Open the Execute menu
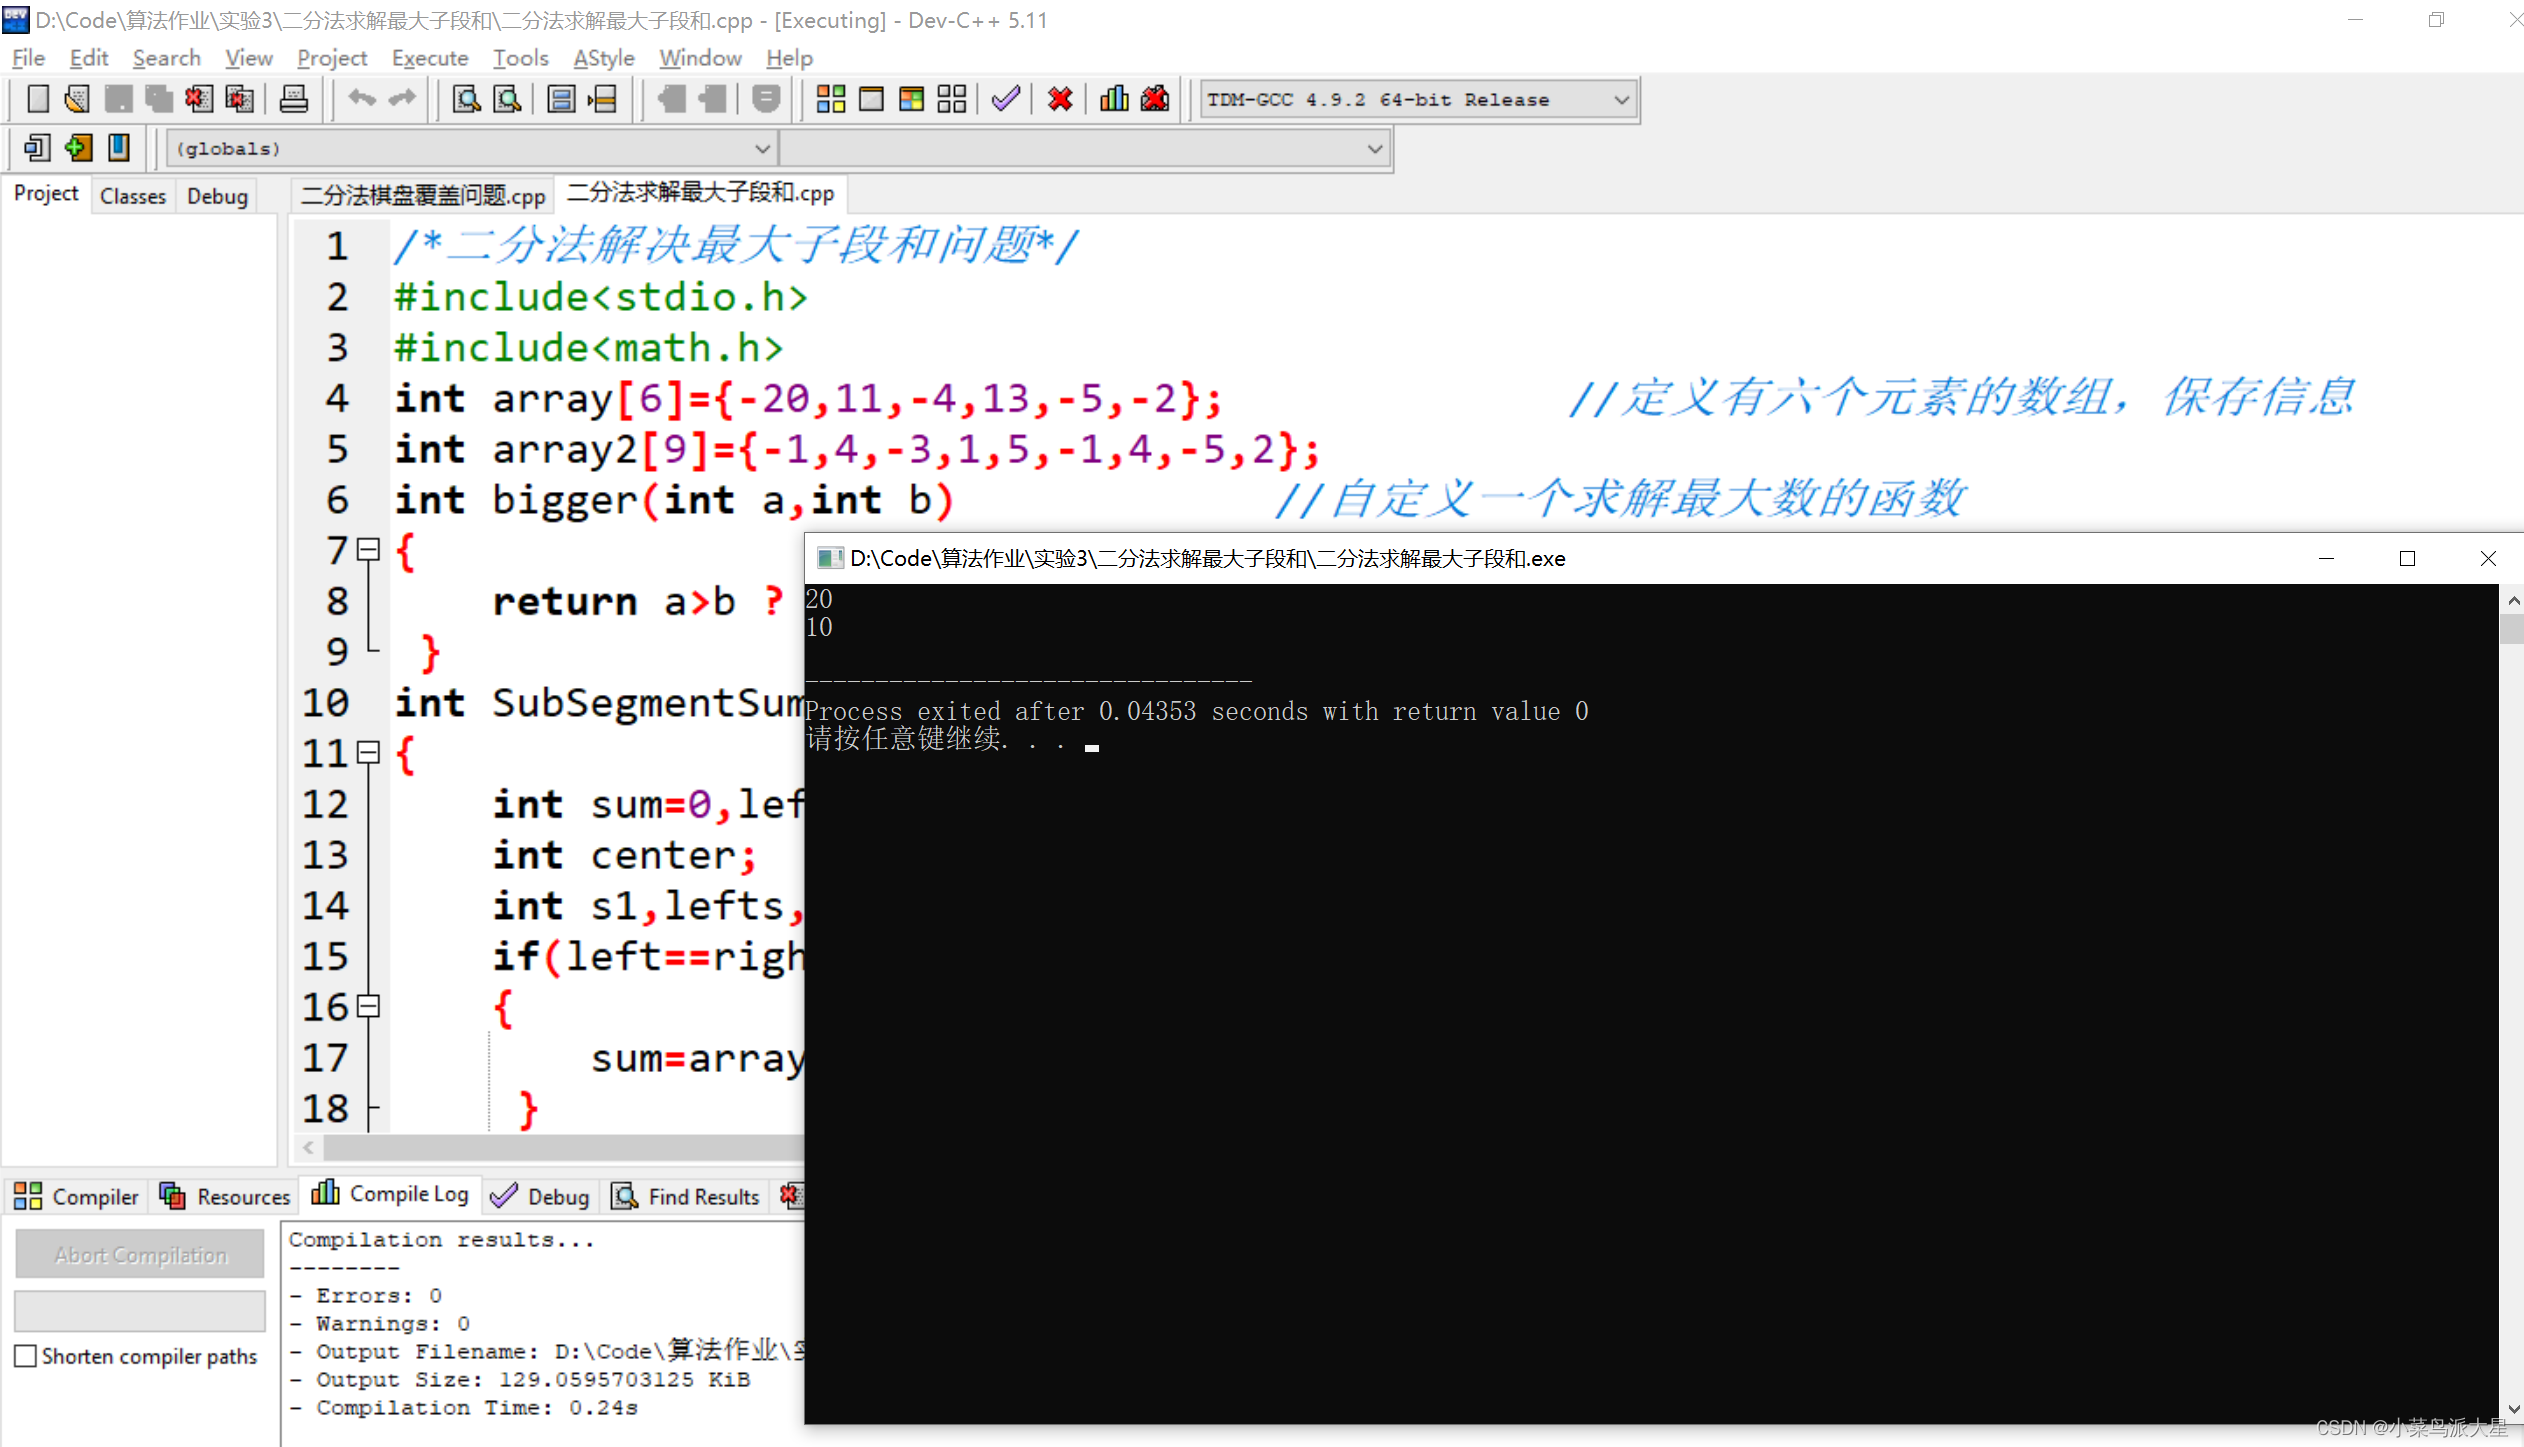The height and width of the screenshot is (1447, 2524). [x=430, y=58]
